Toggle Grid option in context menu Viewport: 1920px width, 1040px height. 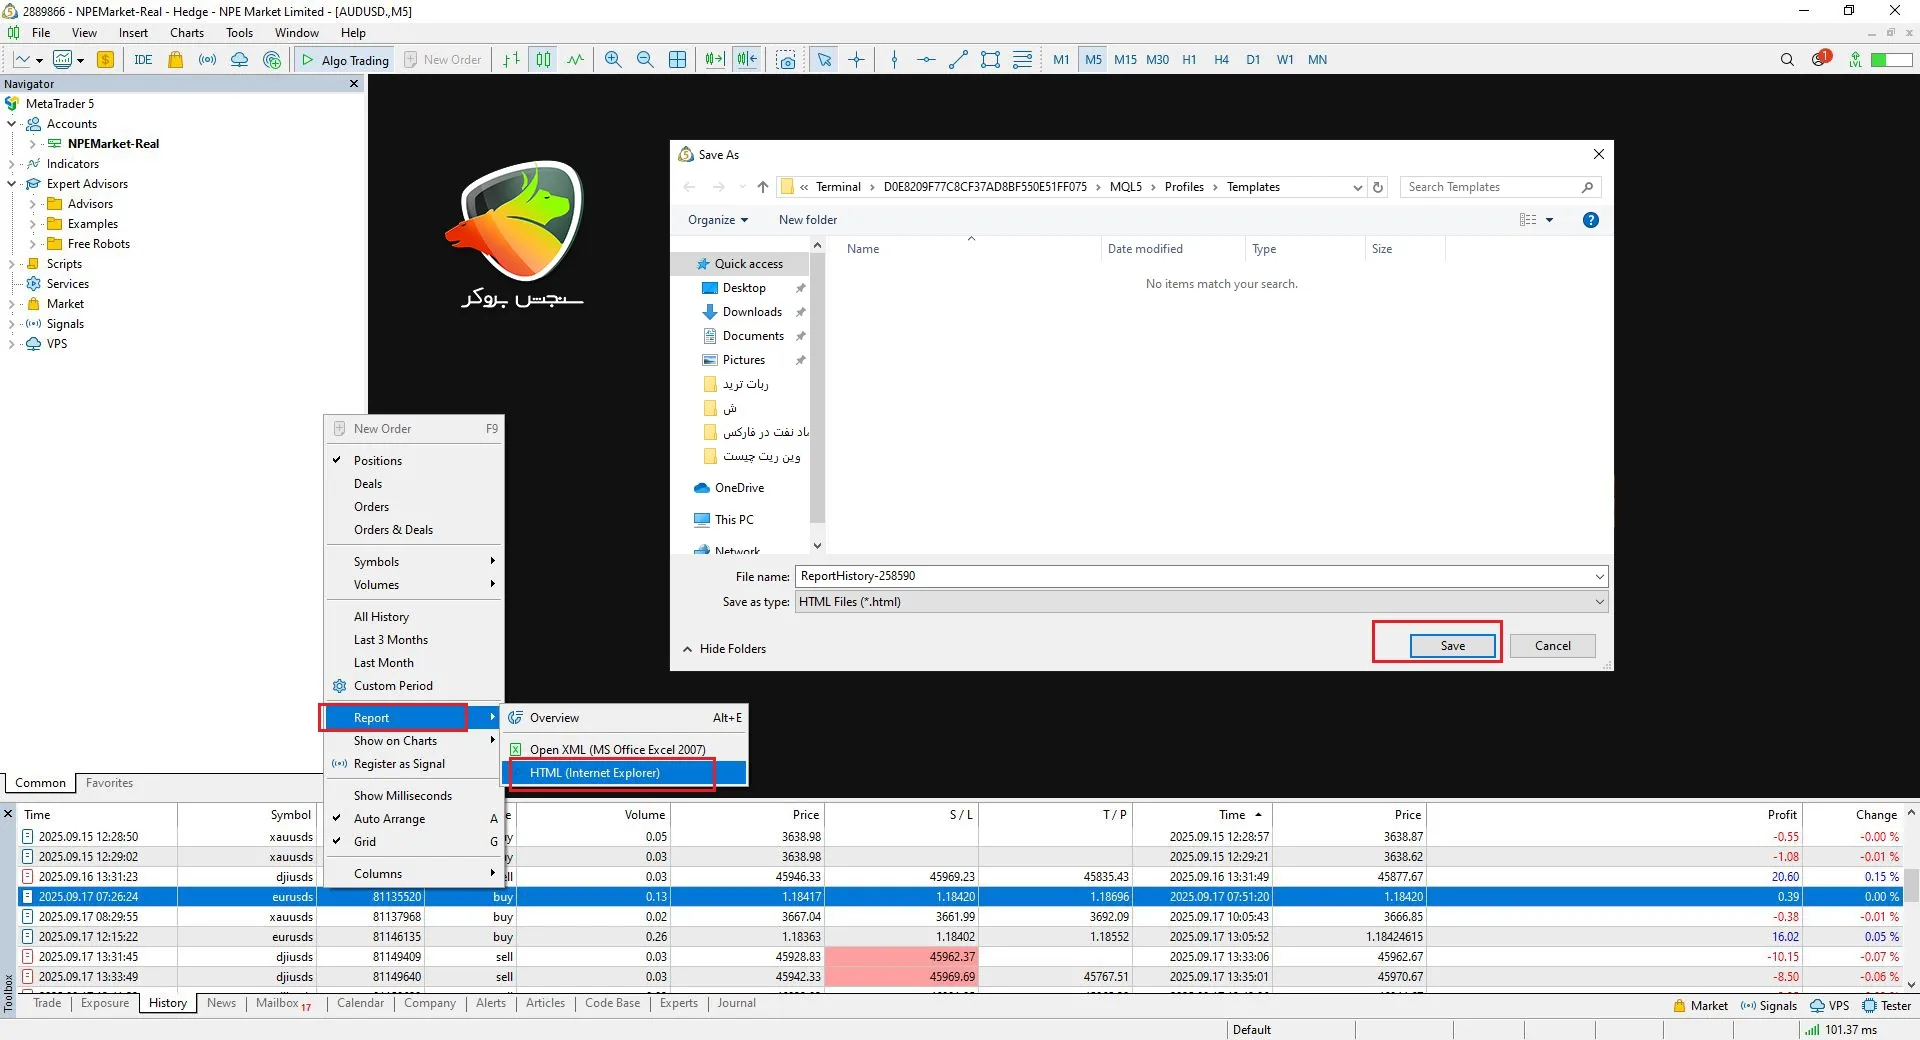pyautogui.click(x=365, y=842)
